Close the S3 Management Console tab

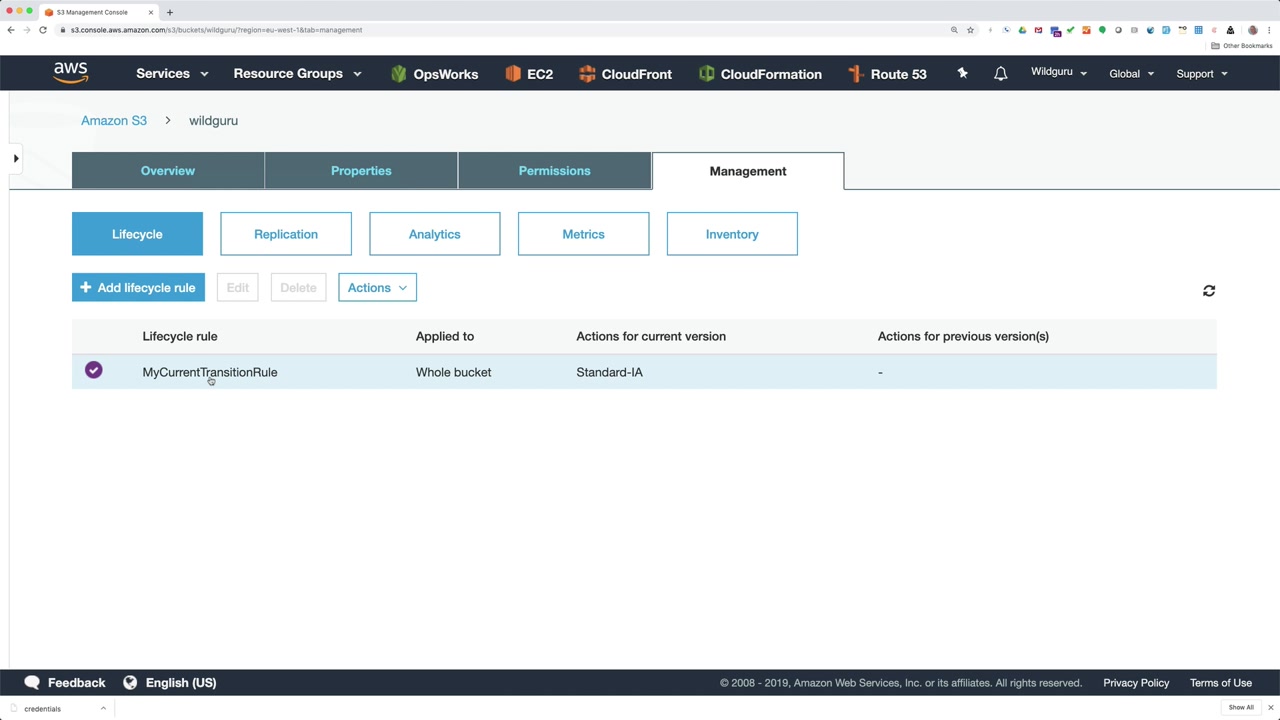(151, 12)
